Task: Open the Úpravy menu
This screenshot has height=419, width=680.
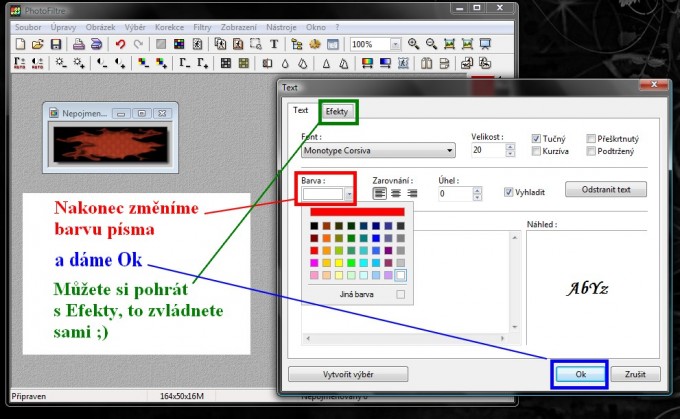Action: click(x=63, y=27)
